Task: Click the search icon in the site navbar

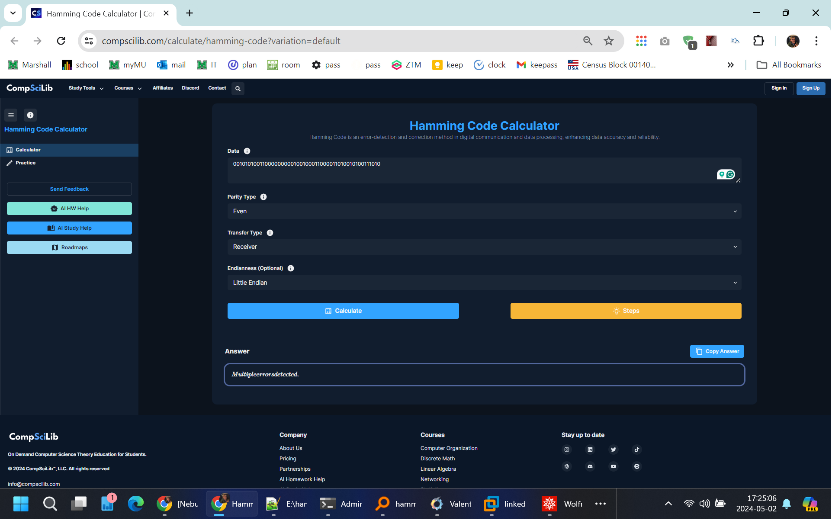Action: 238,88
